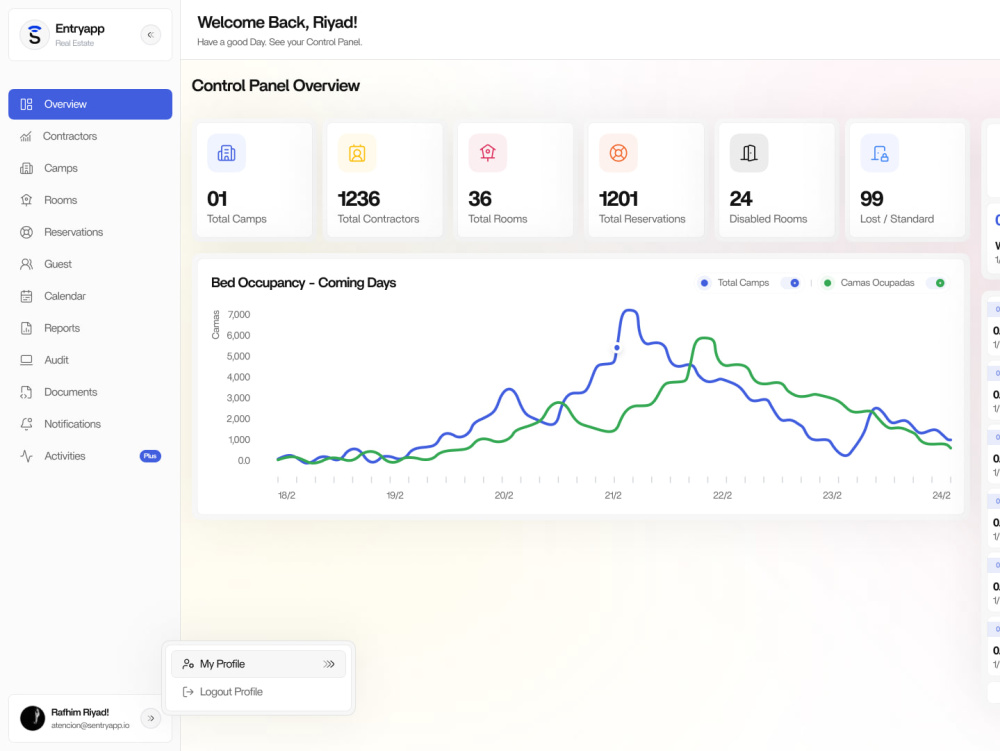Click the 1201 reservations value
The width and height of the screenshot is (1000, 751).
[619, 199]
